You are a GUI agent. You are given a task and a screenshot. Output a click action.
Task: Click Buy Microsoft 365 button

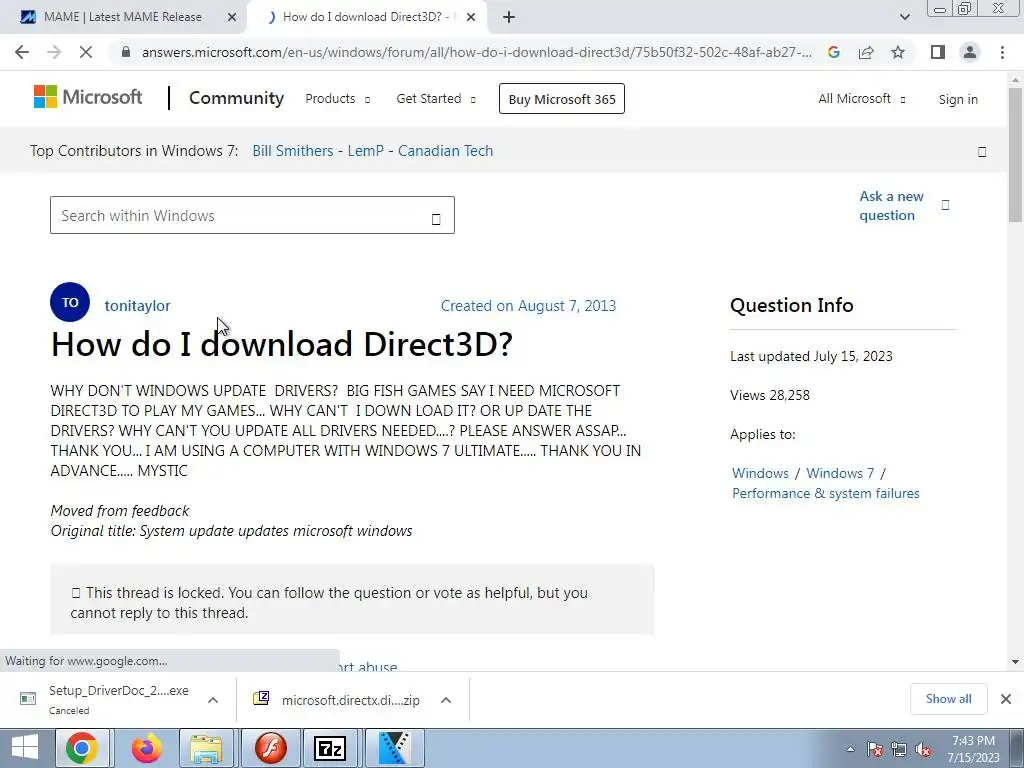click(x=562, y=99)
